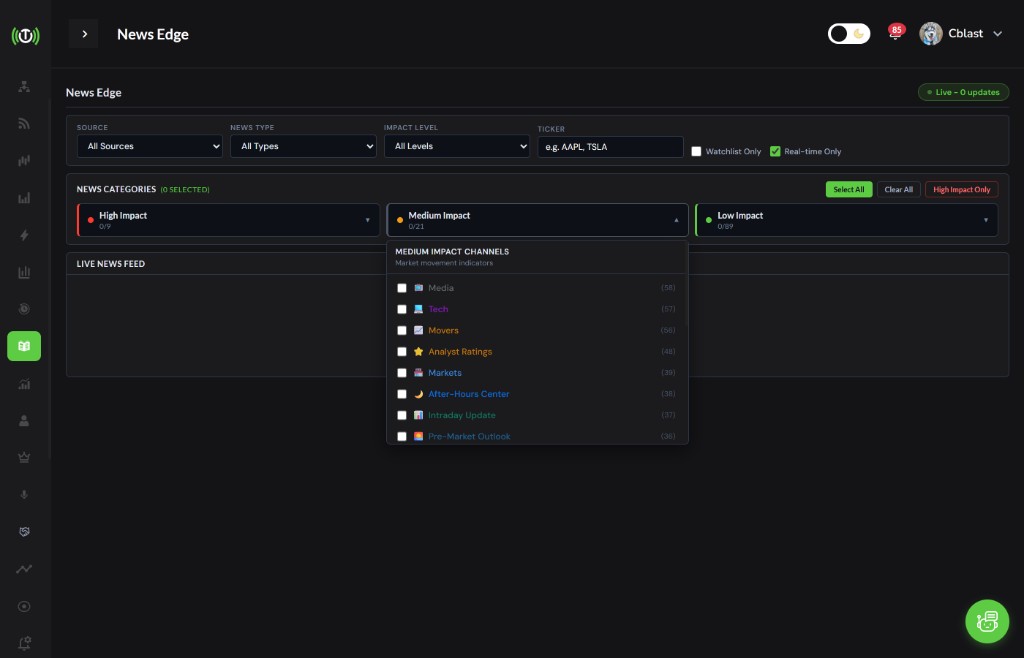Expand the High Impact category
Viewport: 1024px width, 658px height.
click(228, 220)
